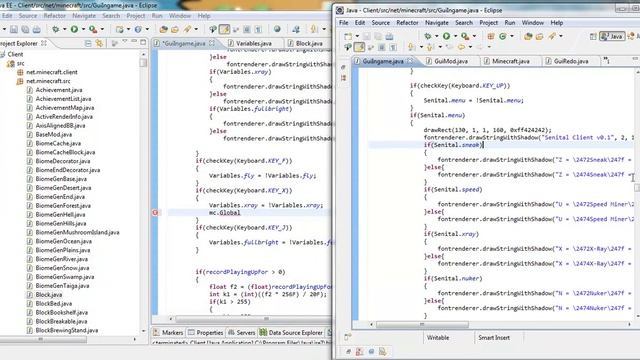Click Project Explorer vertical scrollbar thumb
Image resolution: width=640 pixels, height=360 pixels.
(143, 62)
